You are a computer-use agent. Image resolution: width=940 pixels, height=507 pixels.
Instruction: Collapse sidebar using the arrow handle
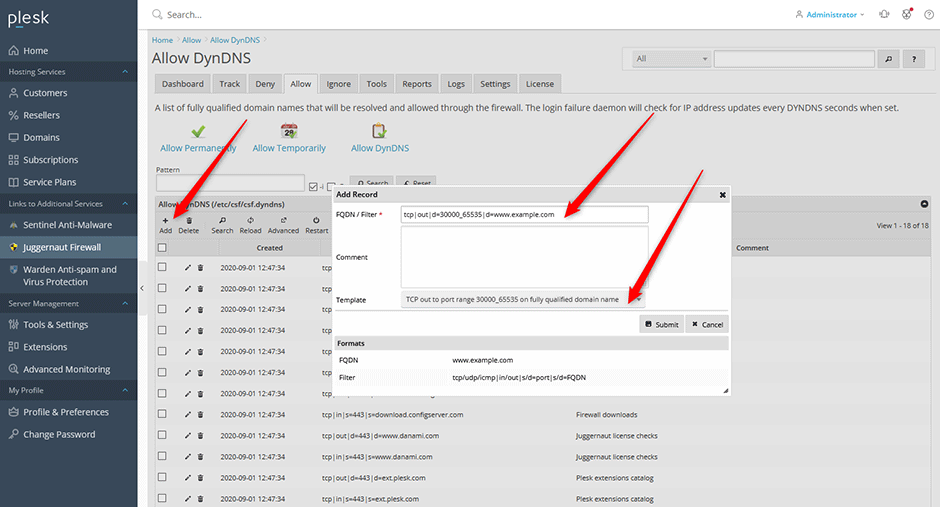point(142,288)
